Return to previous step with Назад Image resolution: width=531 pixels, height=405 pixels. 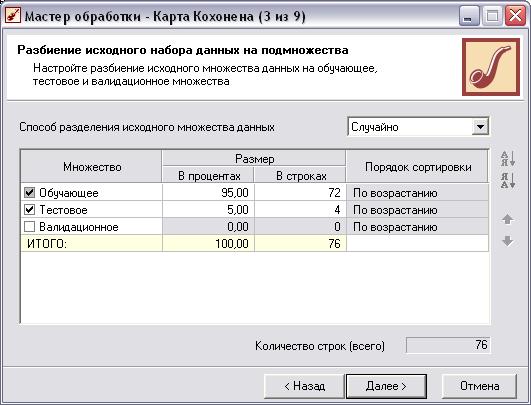(304, 386)
